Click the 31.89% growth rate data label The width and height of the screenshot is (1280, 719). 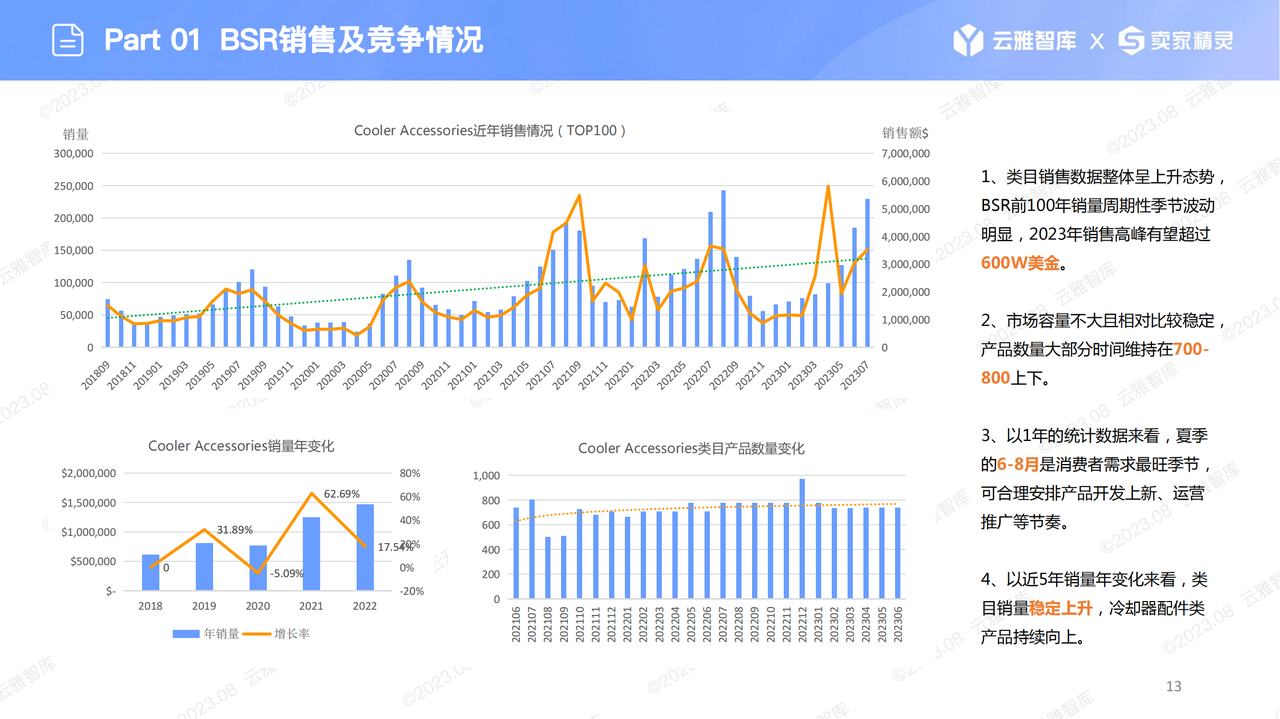coord(235,530)
